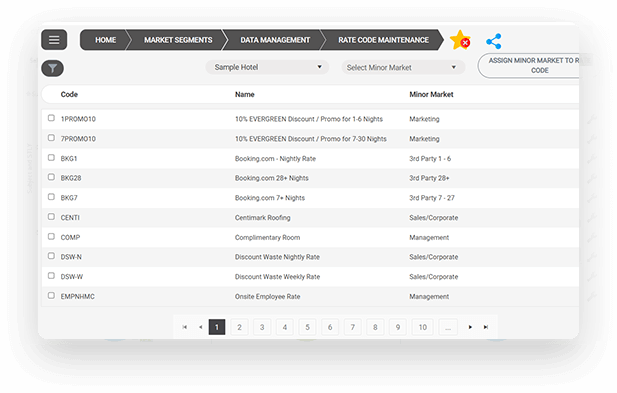The image size is (617, 393).
Task: Navigate to Market Segments breadcrumb
Action: click(x=178, y=40)
